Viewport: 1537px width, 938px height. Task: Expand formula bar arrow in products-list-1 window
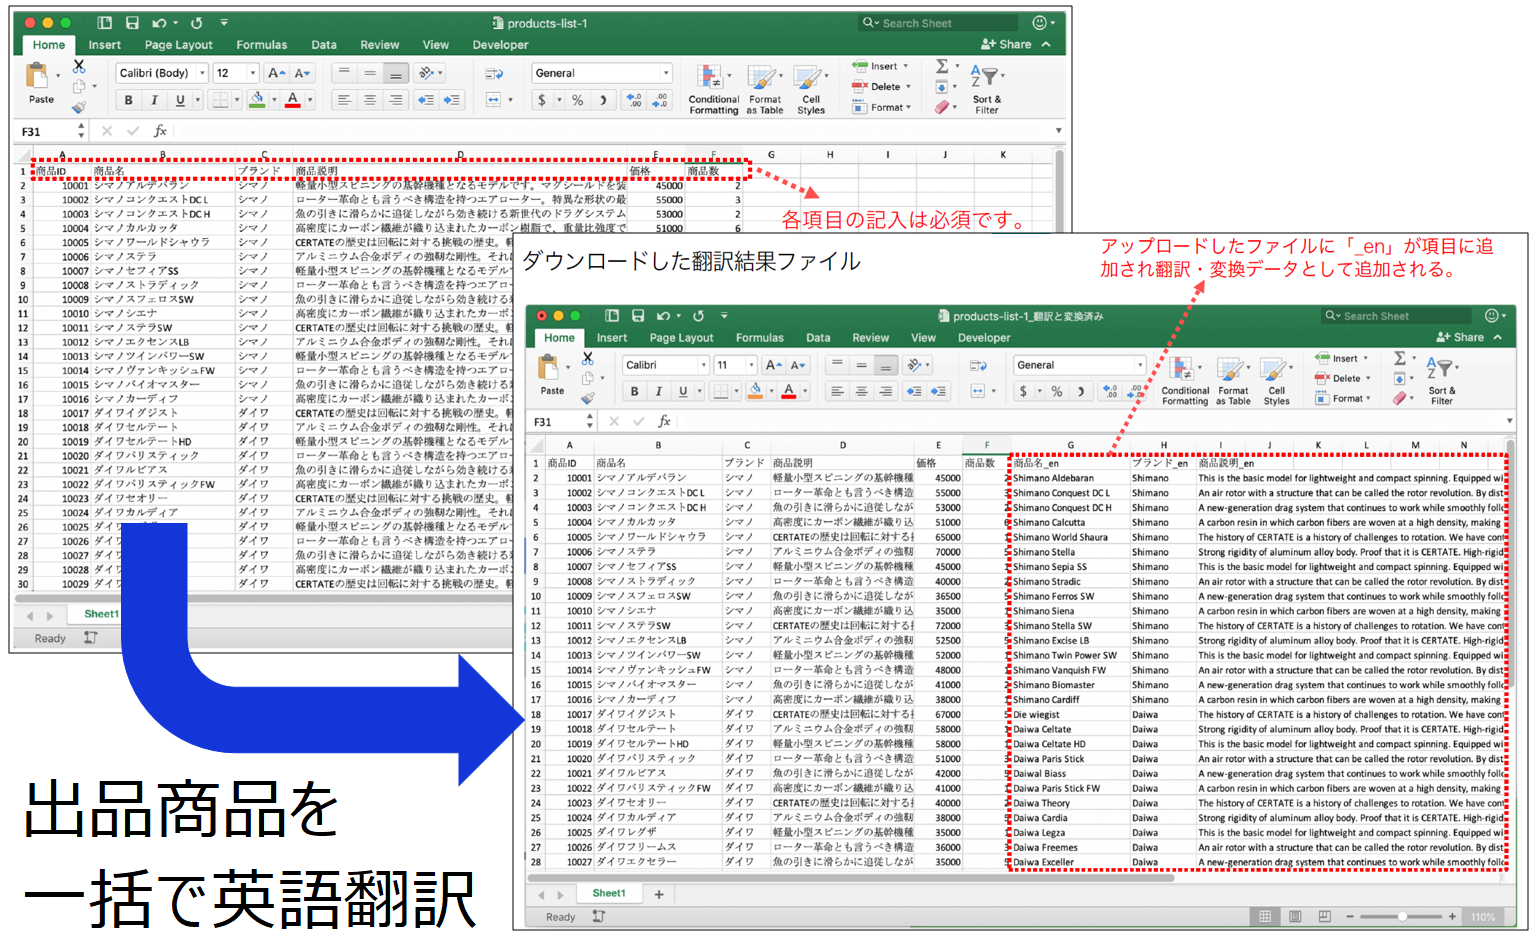1059,131
